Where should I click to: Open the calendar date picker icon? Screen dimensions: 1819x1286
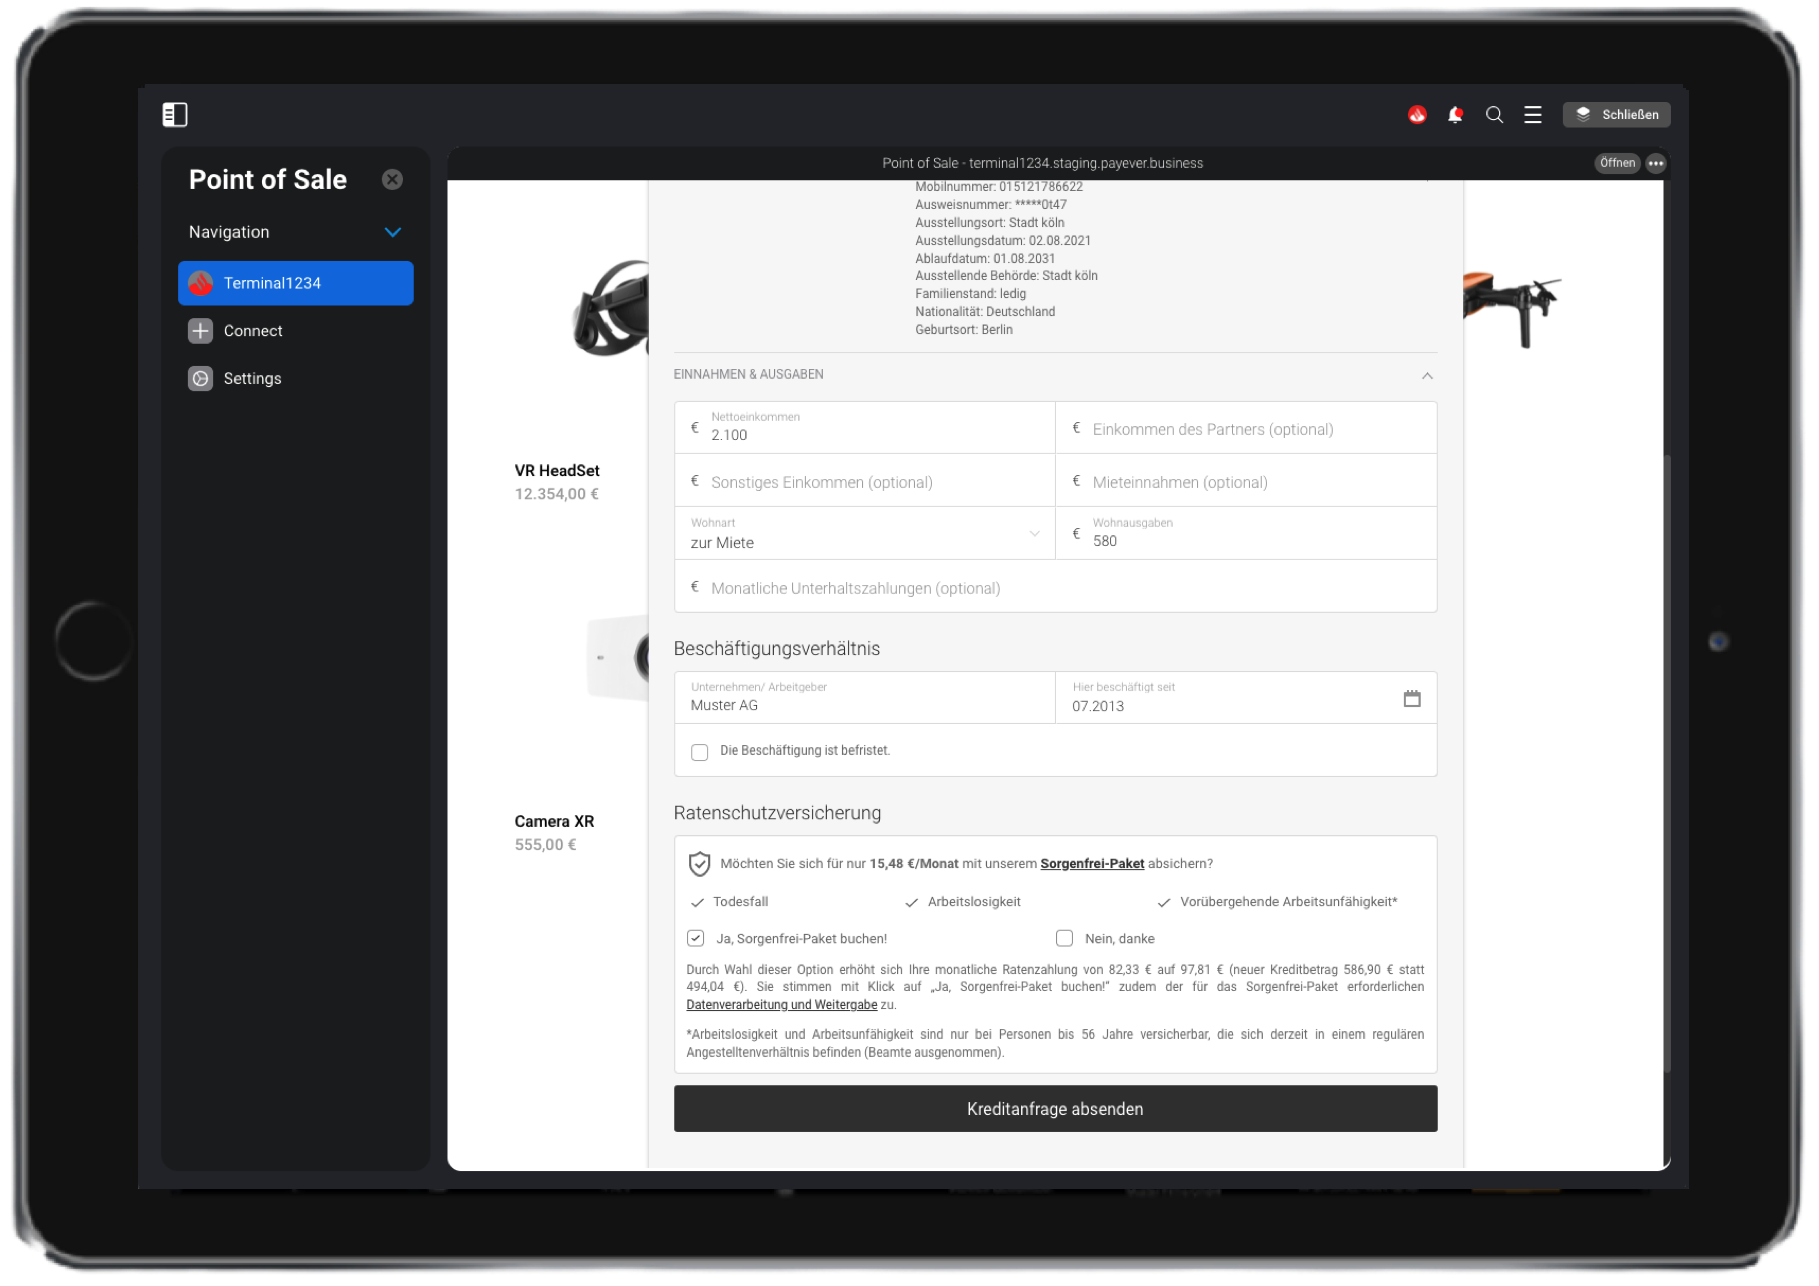coord(1412,698)
